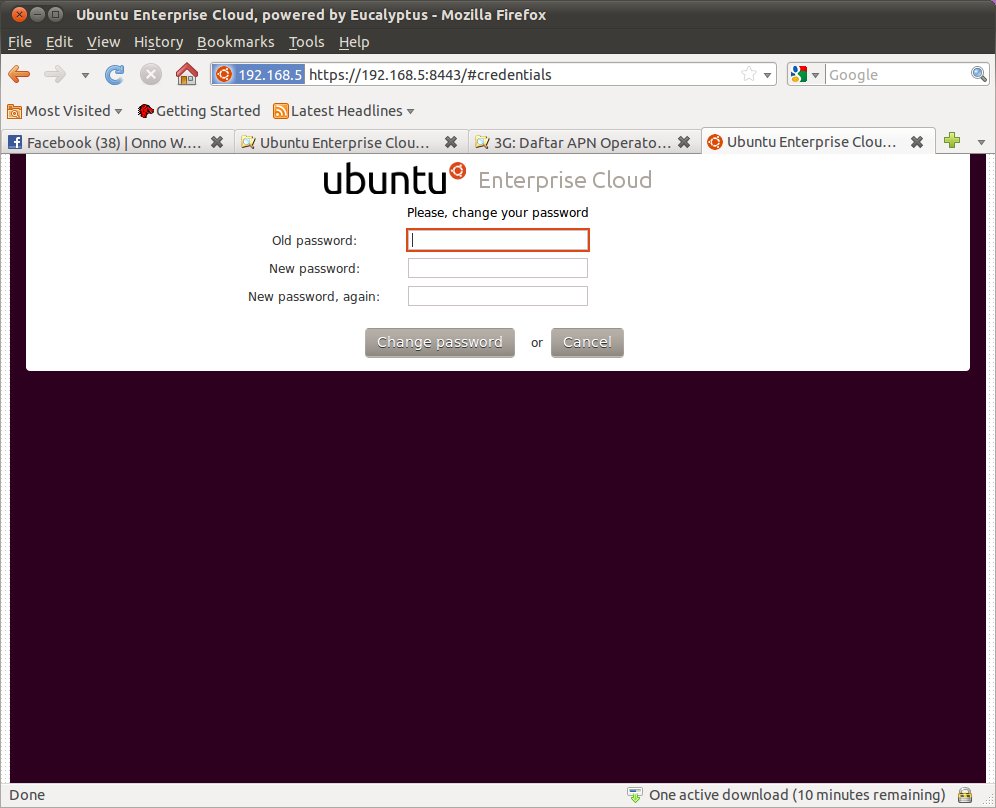Open the Getting Started bookmark

coord(198,111)
